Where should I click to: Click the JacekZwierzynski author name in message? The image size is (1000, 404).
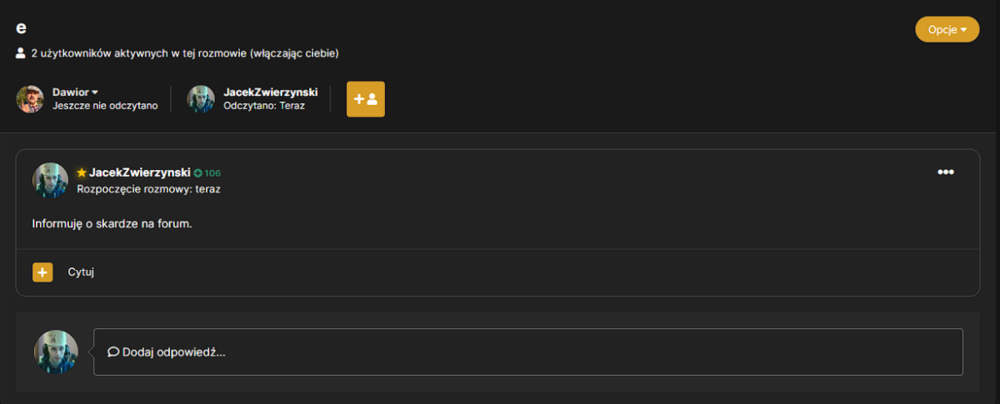coord(140,172)
